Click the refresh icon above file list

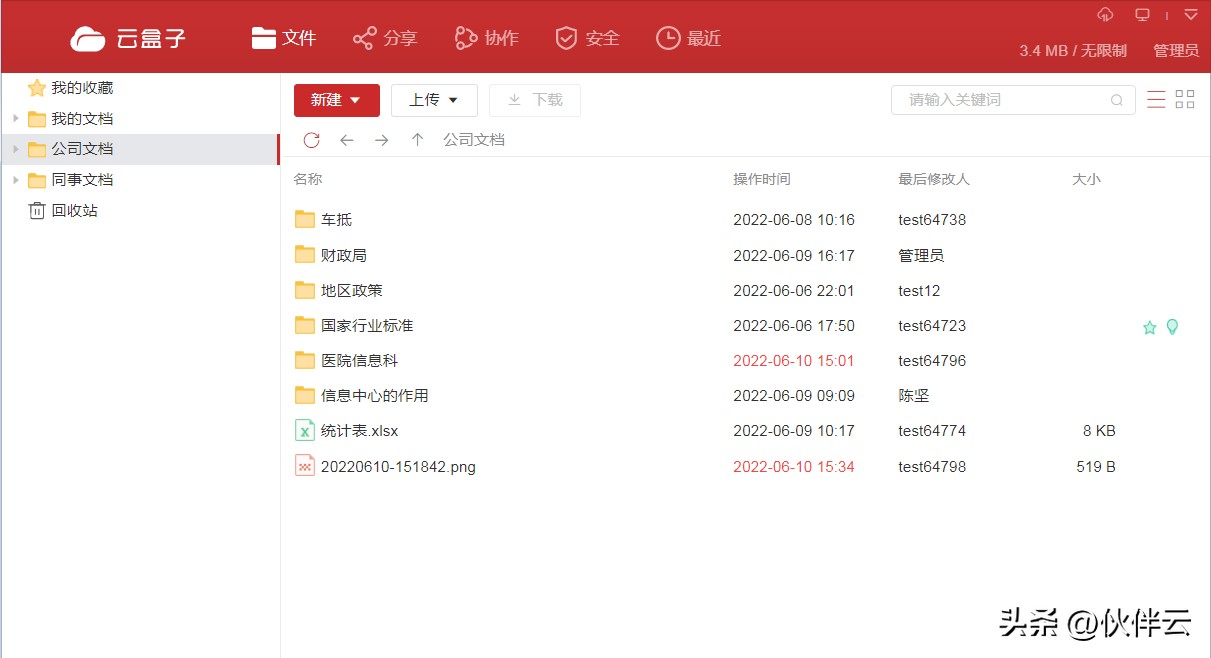(311, 140)
